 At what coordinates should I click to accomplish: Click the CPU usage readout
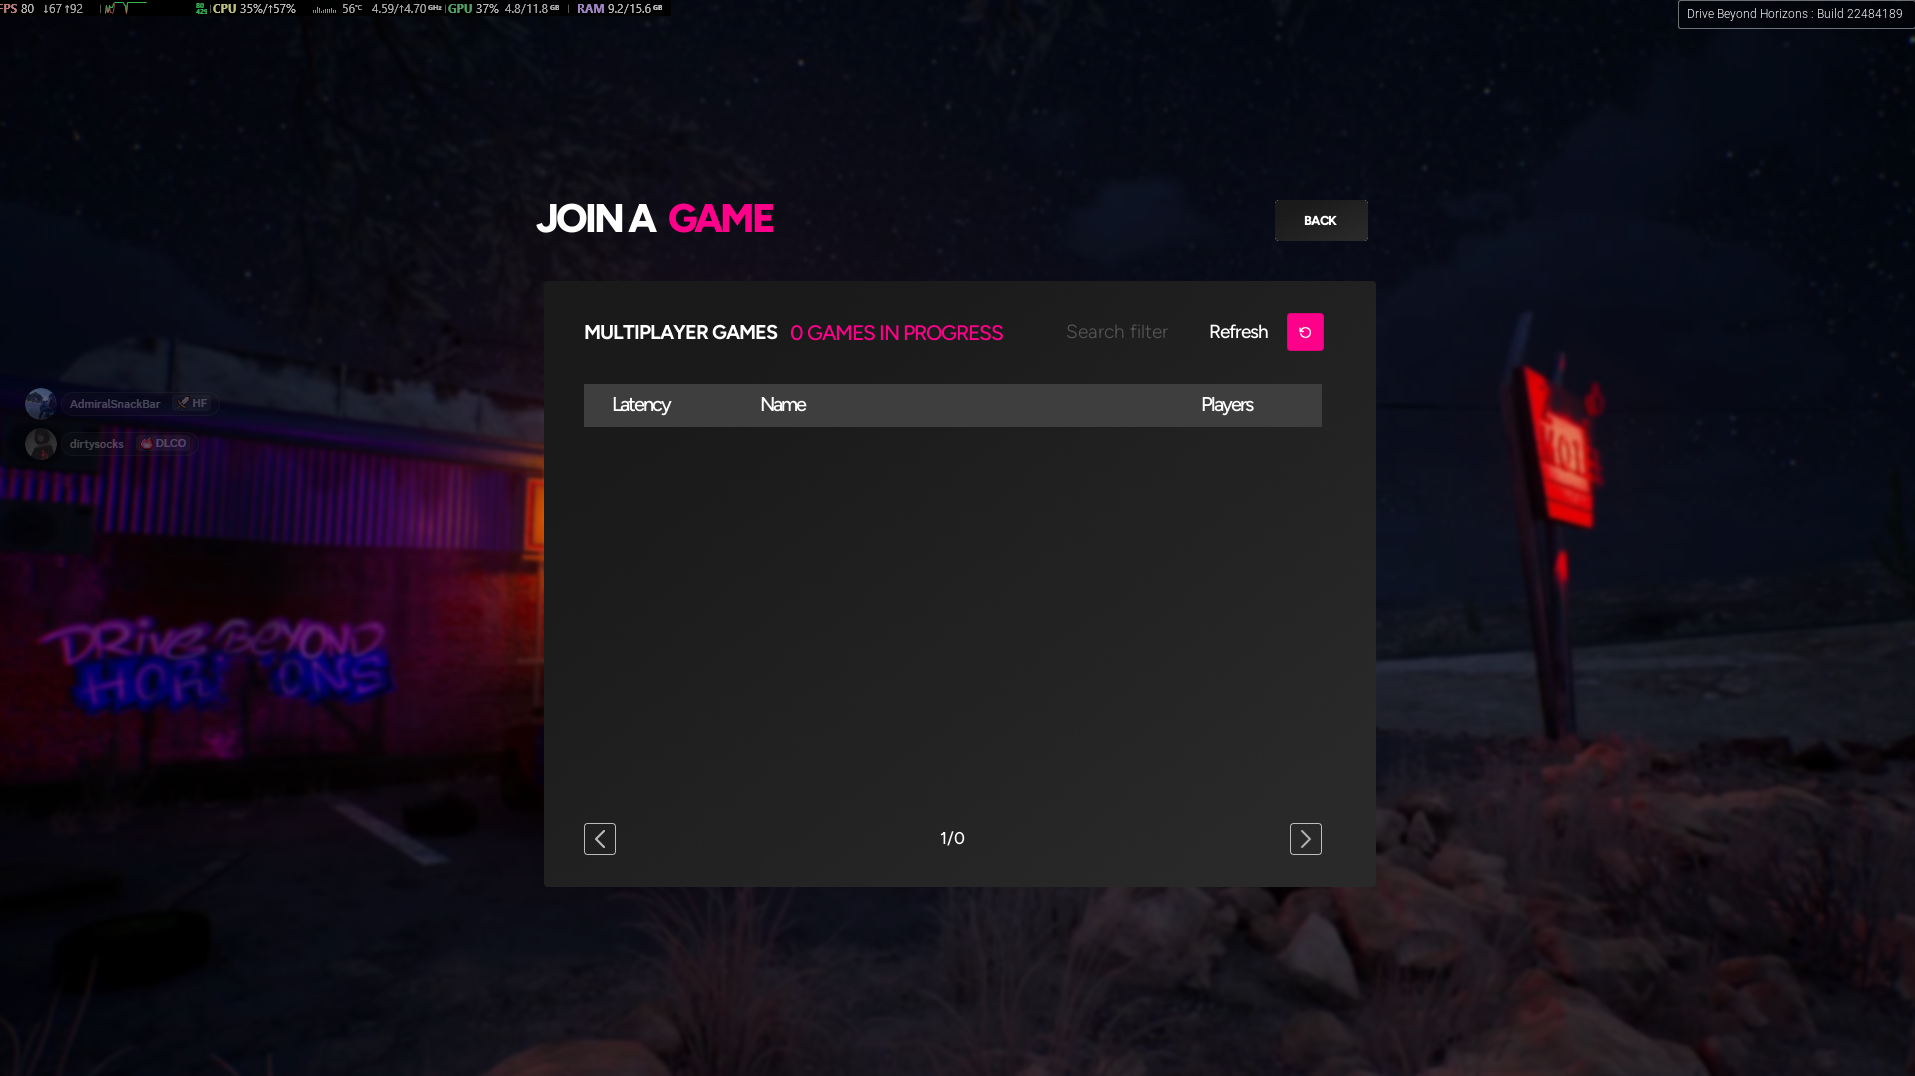254,9
